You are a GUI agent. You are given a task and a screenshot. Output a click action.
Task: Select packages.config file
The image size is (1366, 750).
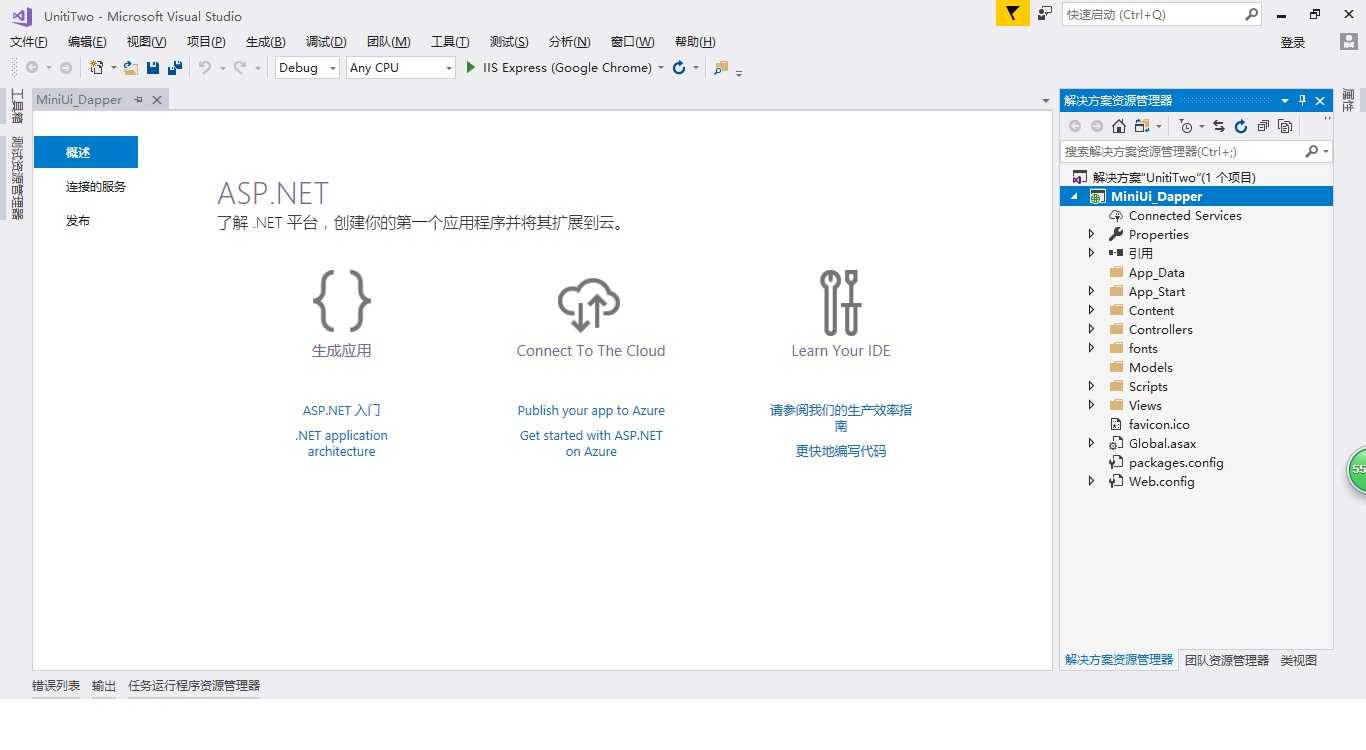coord(1176,462)
